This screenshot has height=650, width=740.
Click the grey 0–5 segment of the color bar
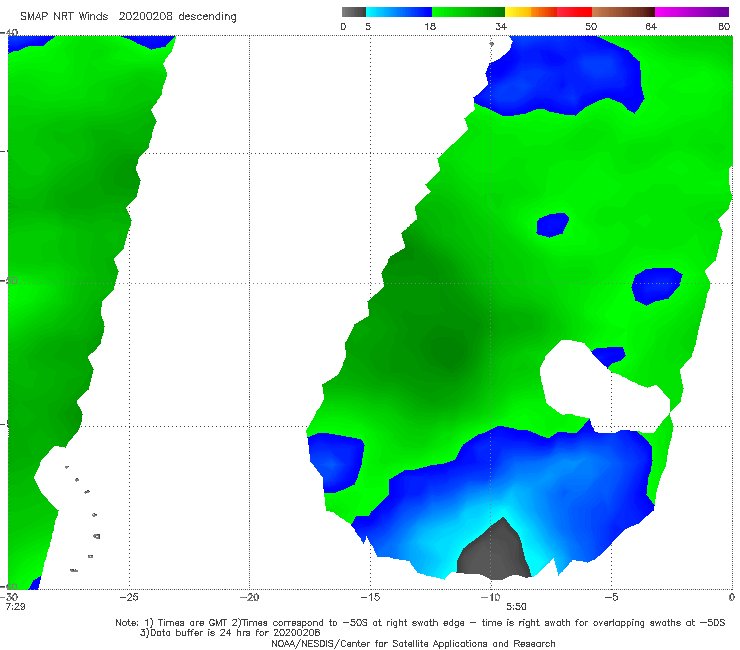point(354,12)
